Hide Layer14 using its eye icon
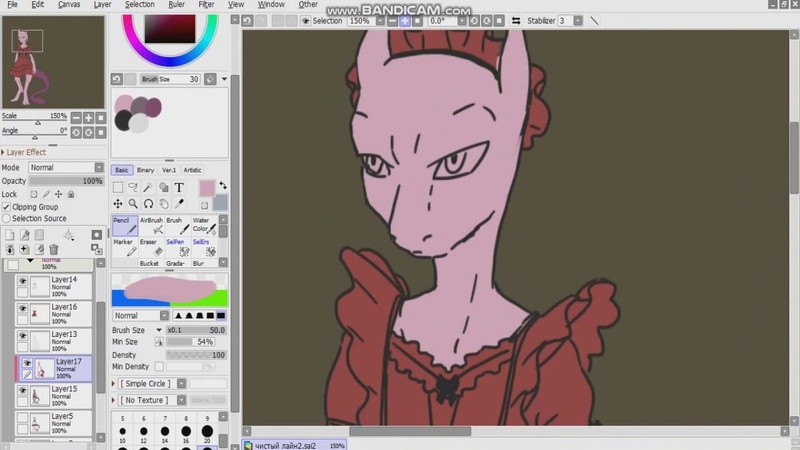 tap(22, 281)
